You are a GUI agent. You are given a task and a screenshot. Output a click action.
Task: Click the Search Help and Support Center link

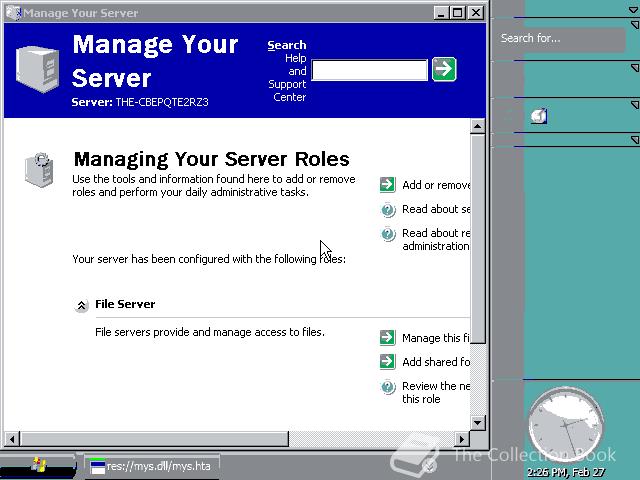287,71
